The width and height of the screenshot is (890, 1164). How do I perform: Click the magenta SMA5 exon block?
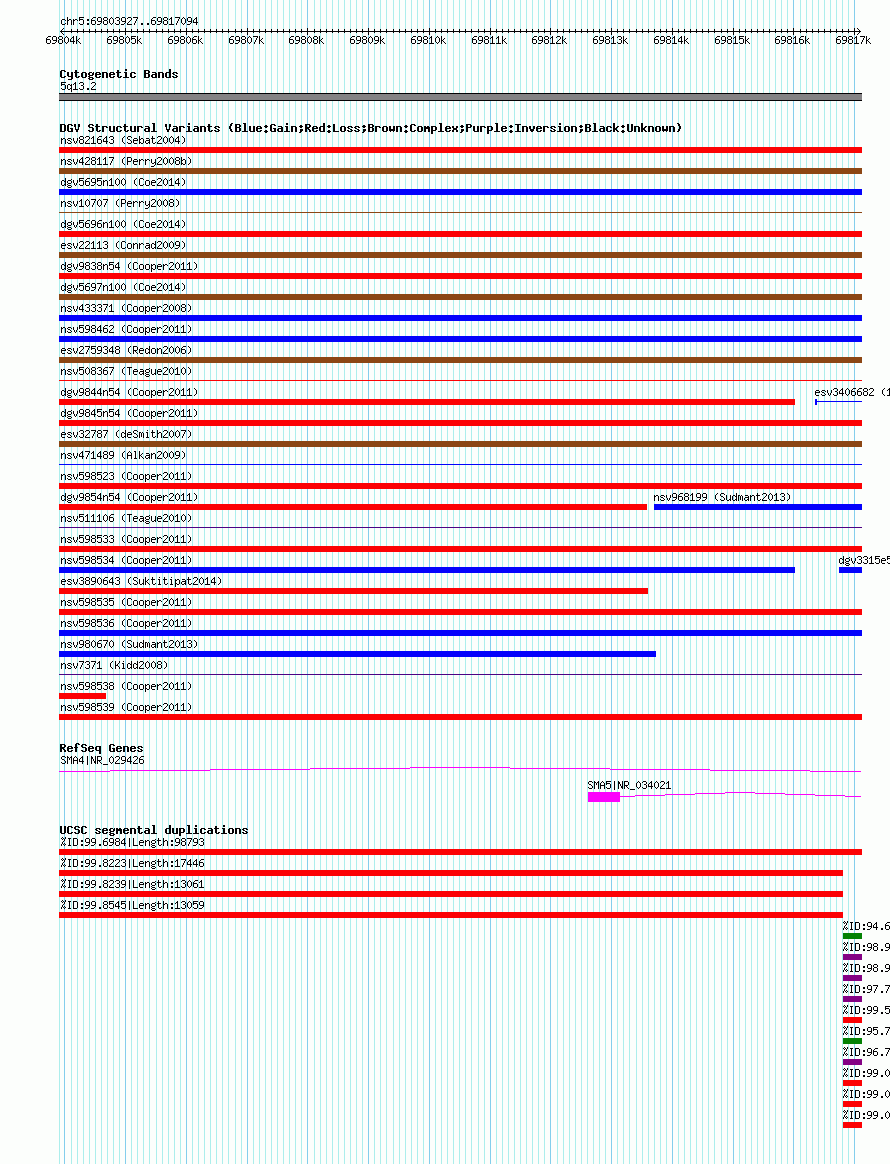[x=603, y=797]
